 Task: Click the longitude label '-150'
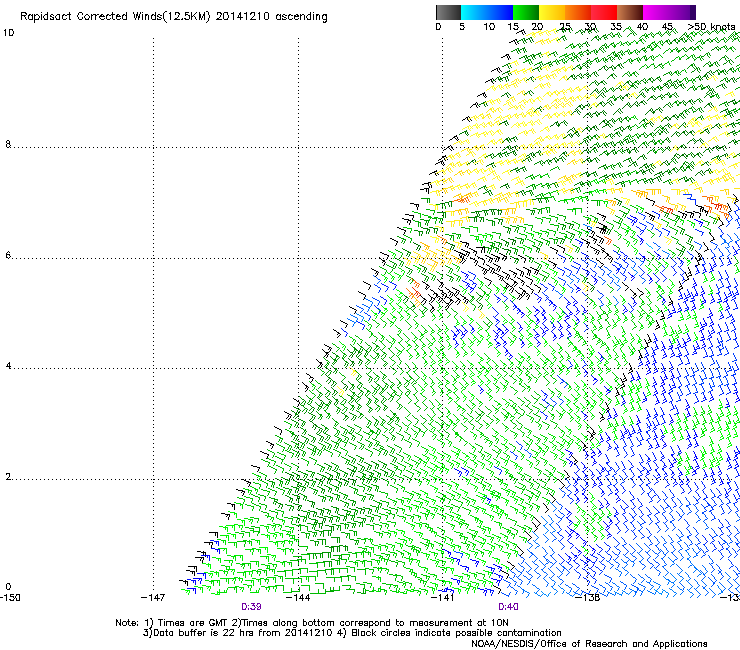[x=10, y=598]
